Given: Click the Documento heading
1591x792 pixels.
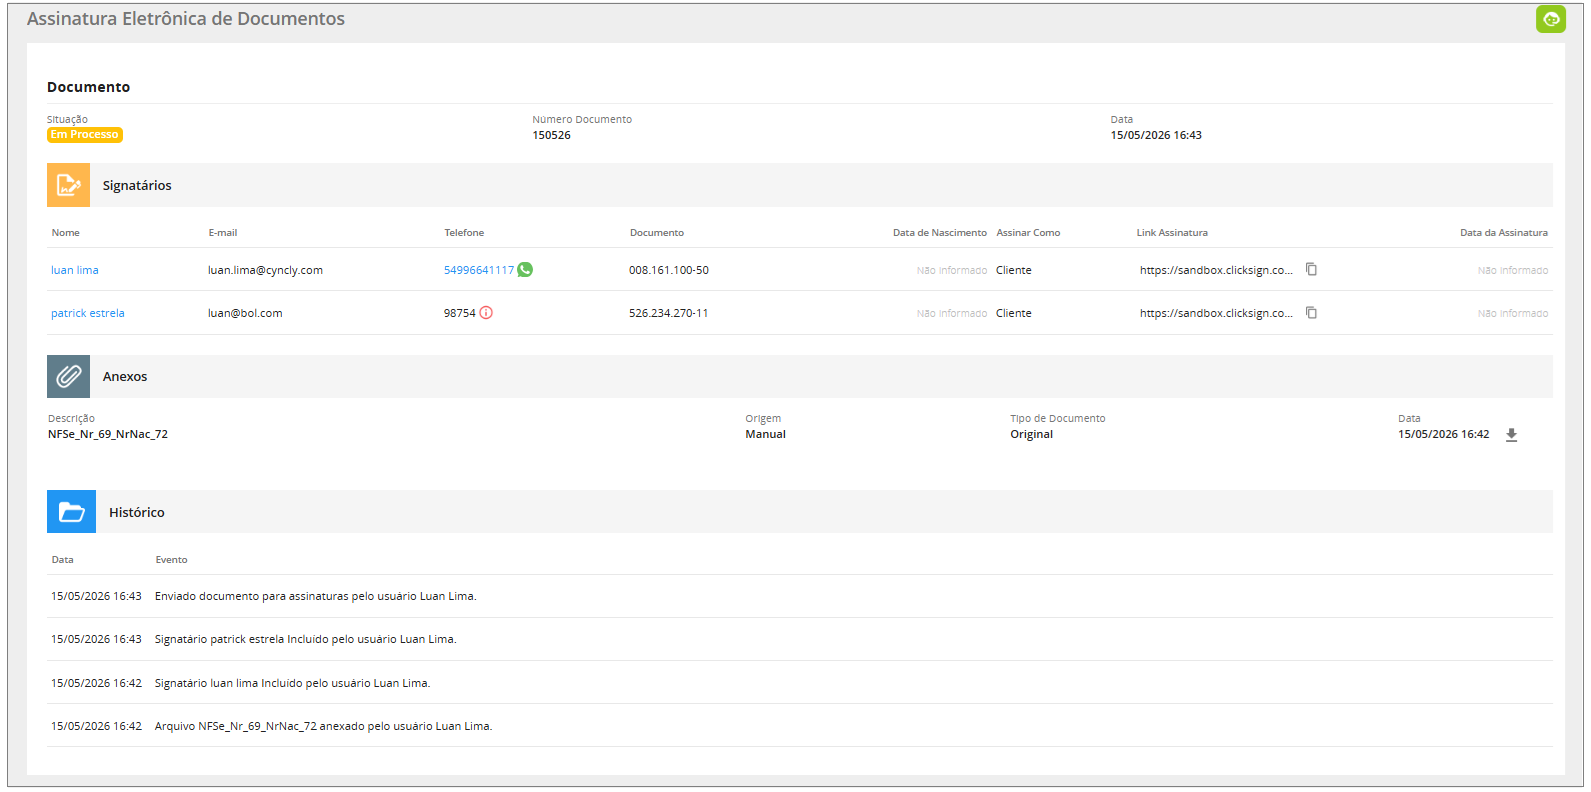Looking at the screenshot, I should (89, 87).
